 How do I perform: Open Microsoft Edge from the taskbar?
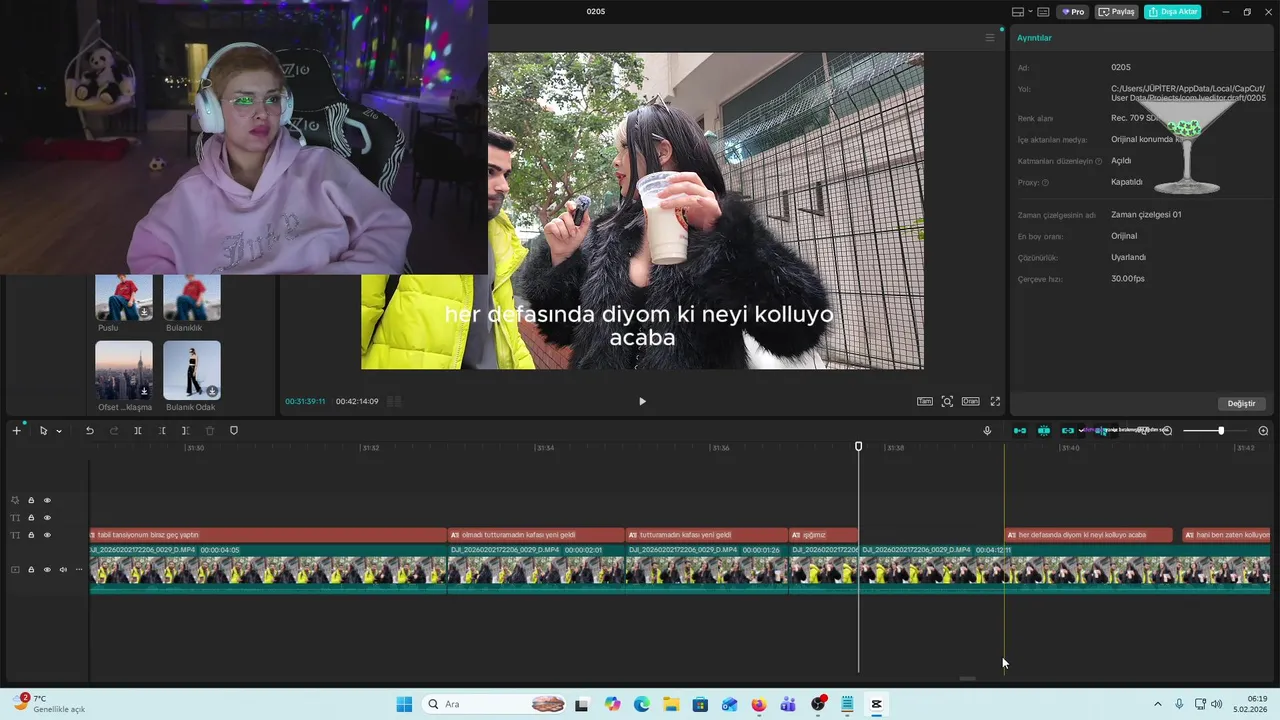[x=642, y=704]
